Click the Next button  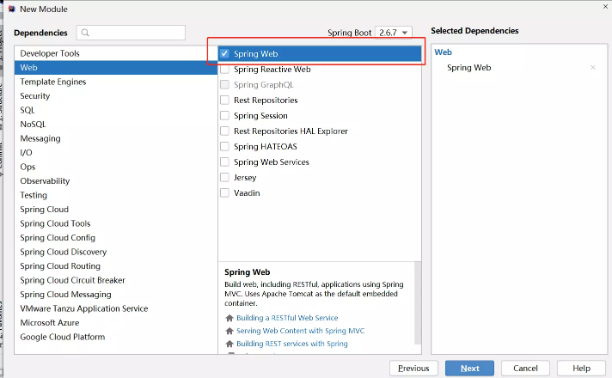[470, 368]
